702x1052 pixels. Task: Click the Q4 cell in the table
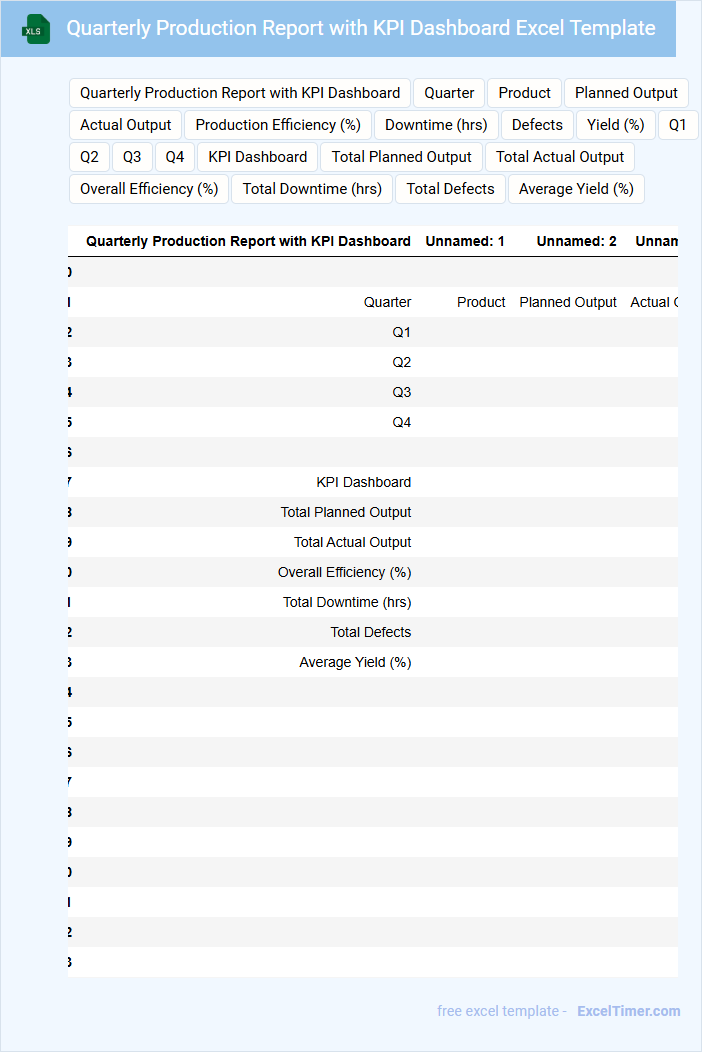[x=401, y=422]
